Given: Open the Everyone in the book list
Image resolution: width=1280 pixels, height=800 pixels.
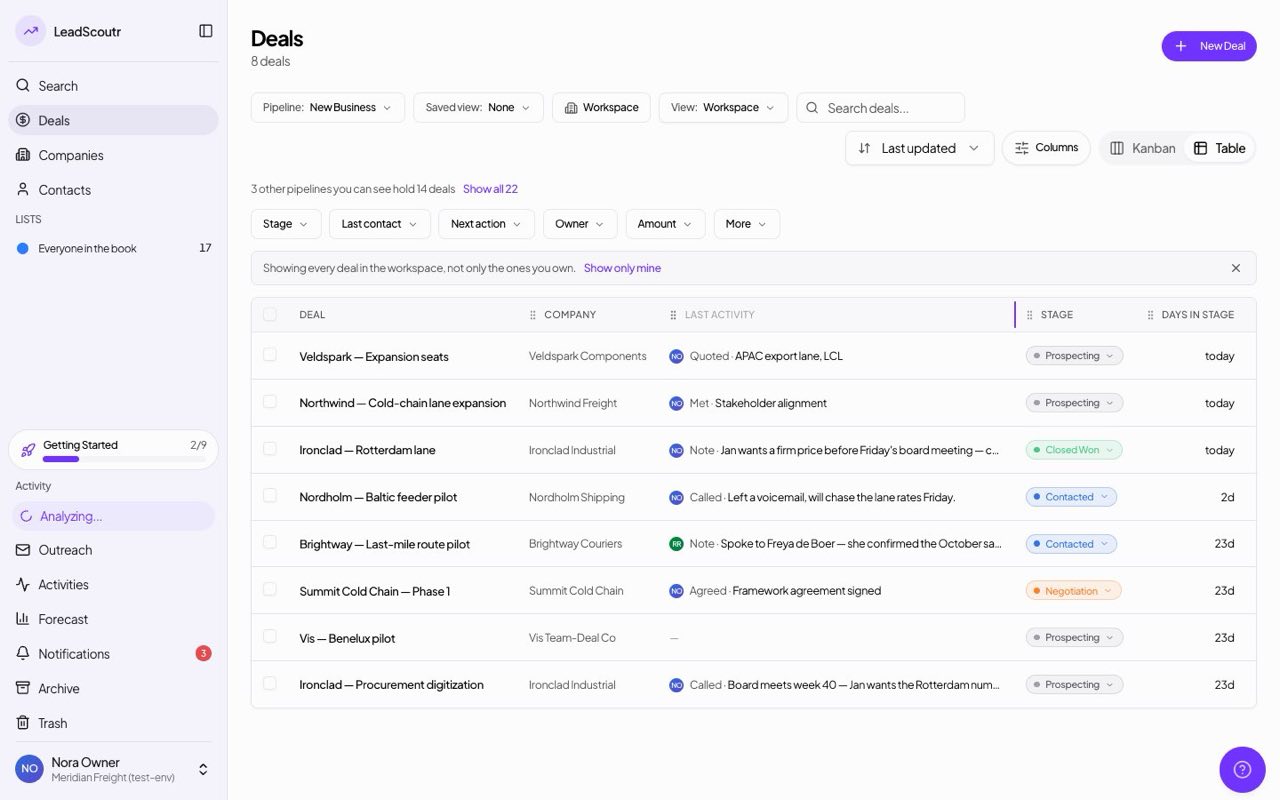Looking at the screenshot, I should click(x=113, y=248).
